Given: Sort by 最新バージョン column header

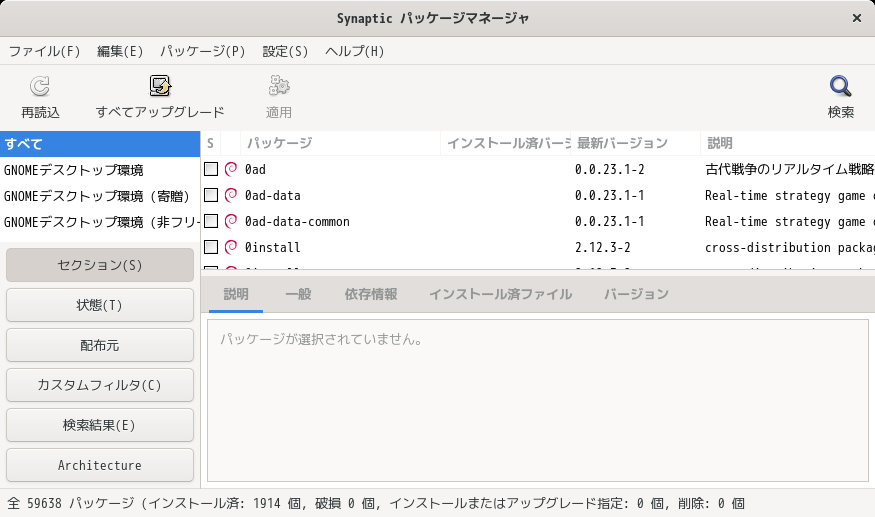Looking at the screenshot, I should pyautogui.click(x=635, y=143).
